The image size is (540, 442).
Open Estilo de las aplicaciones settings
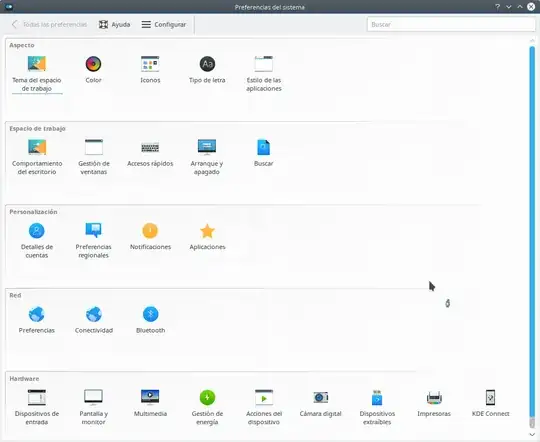pyautogui.click(x=264, y=74)
